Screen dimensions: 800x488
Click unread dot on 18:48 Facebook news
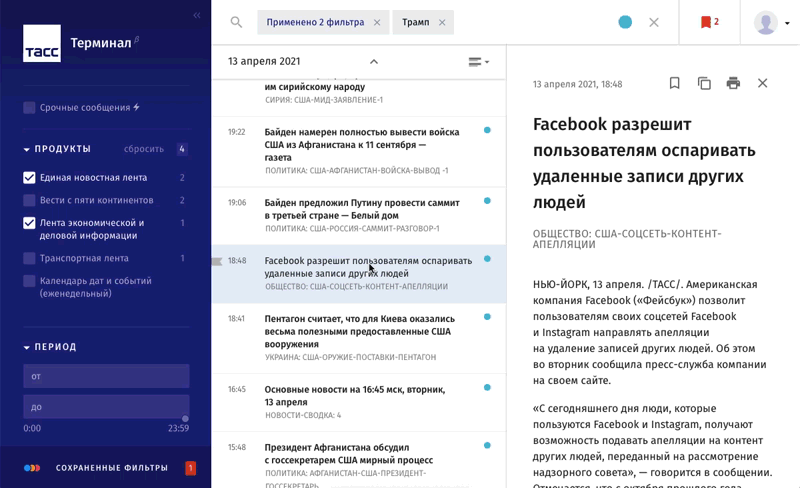click(x=487, y=259)
